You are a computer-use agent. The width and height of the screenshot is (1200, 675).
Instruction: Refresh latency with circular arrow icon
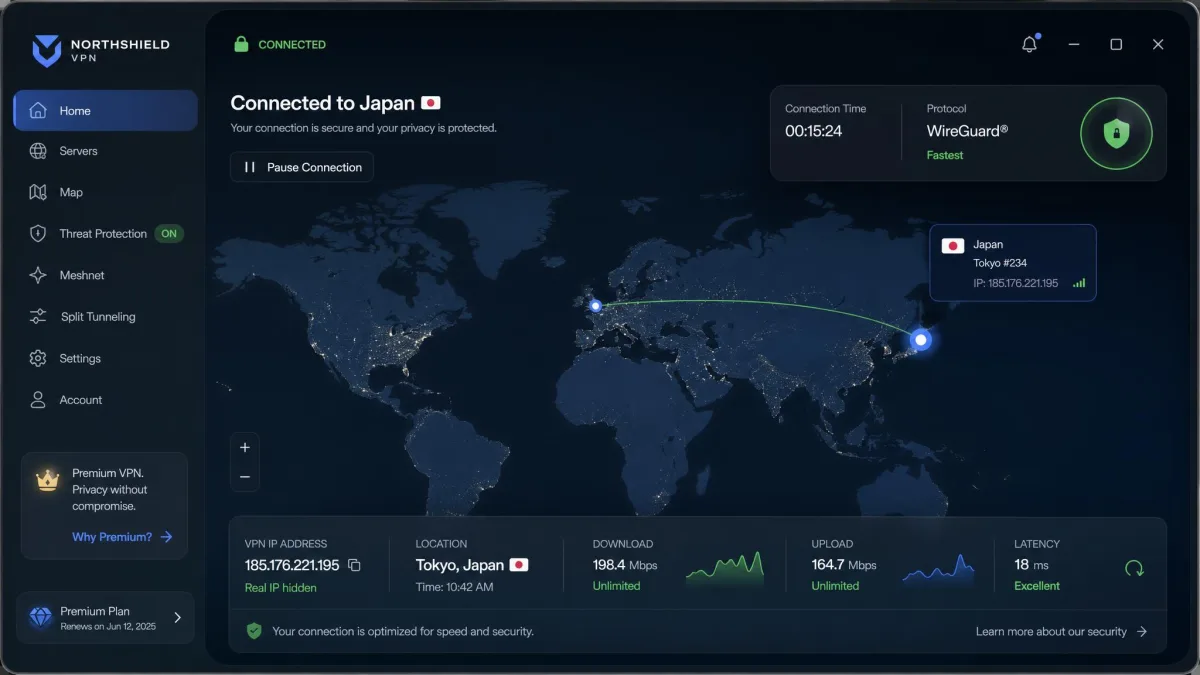(x=1134, y=568)
